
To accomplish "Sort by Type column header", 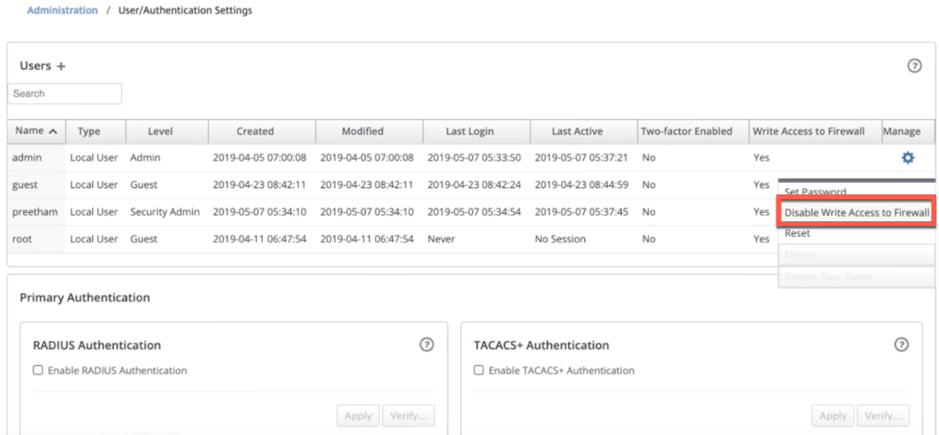I will click(x=95, y=131).
